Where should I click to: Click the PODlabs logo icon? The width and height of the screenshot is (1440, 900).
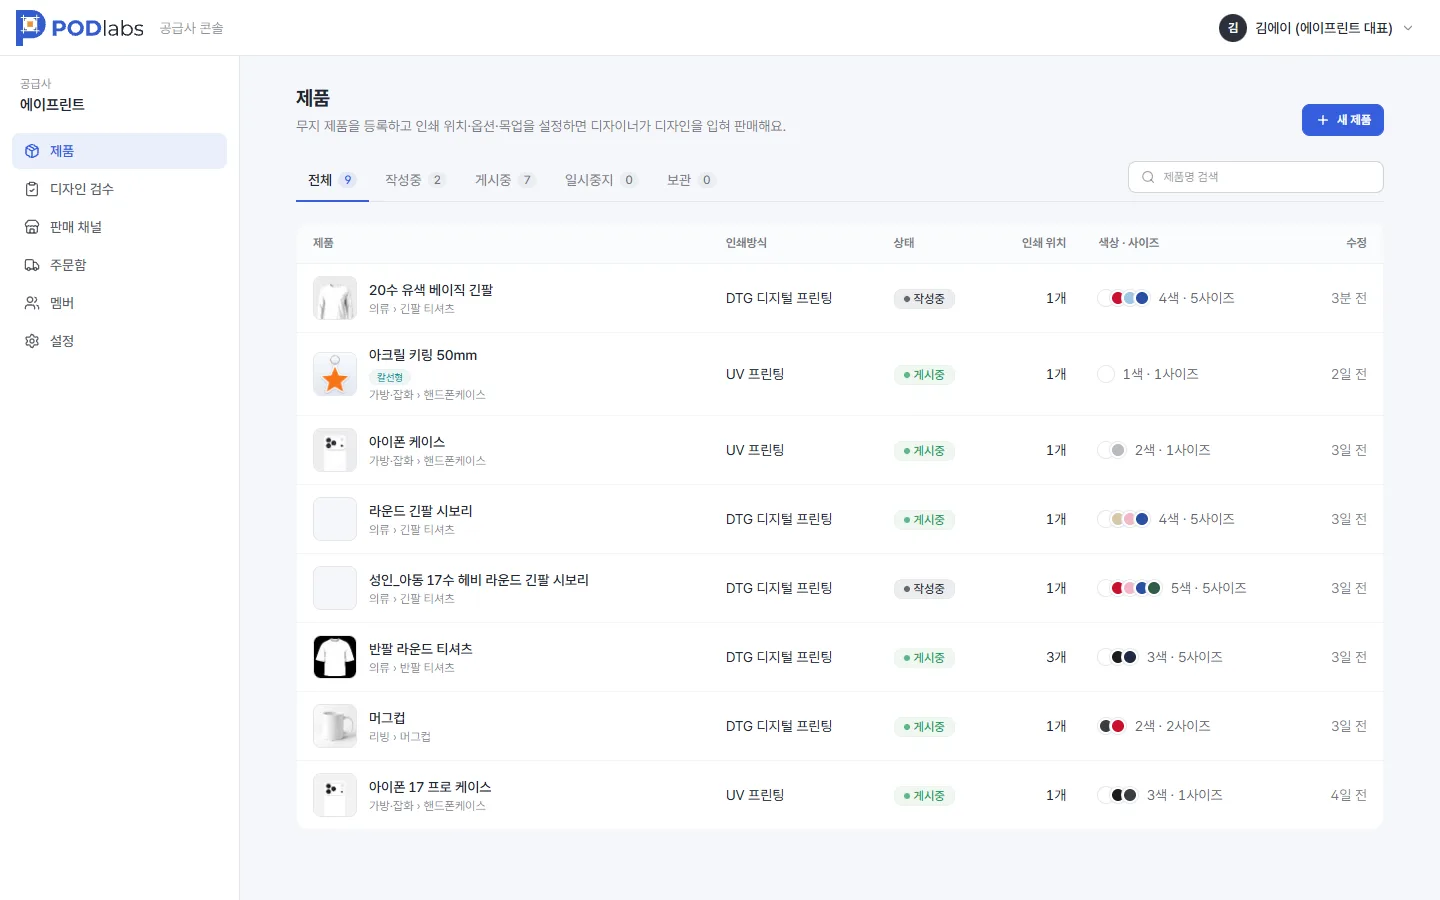[x=30, y=28]
